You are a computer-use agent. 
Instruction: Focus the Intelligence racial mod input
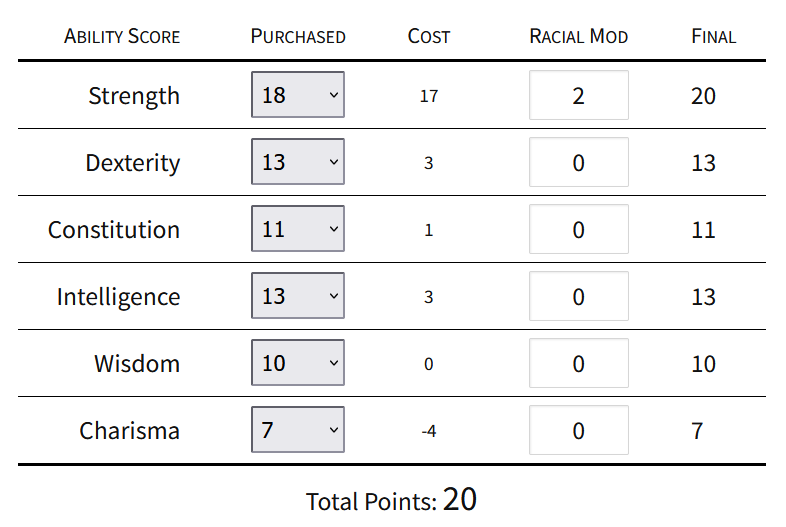click(578, 297)
